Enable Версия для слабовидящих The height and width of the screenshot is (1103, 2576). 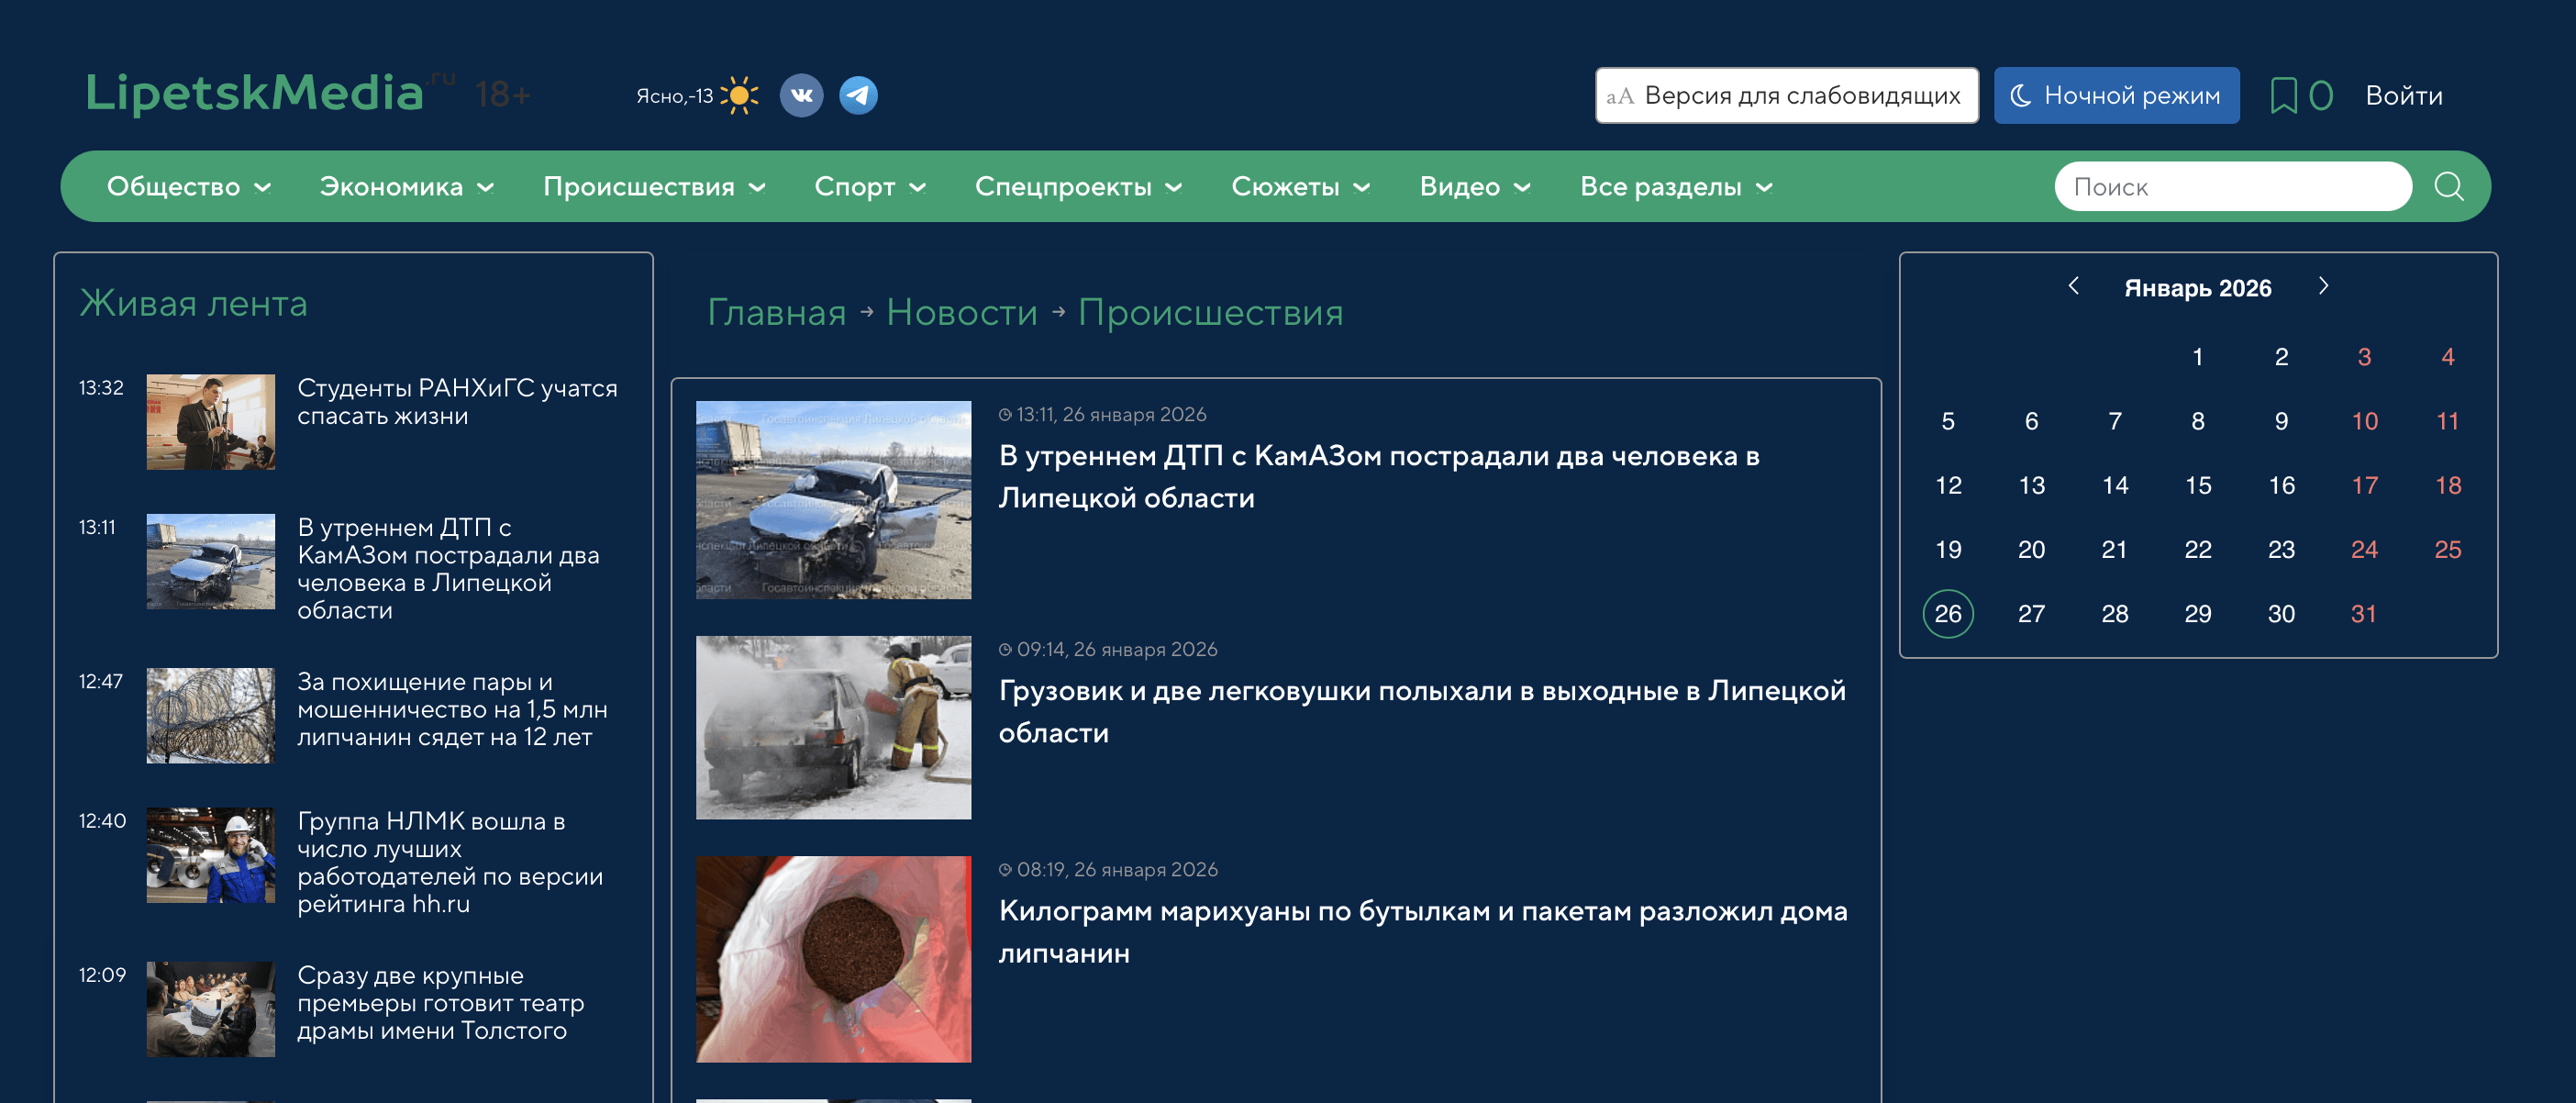click(1785, 96)
